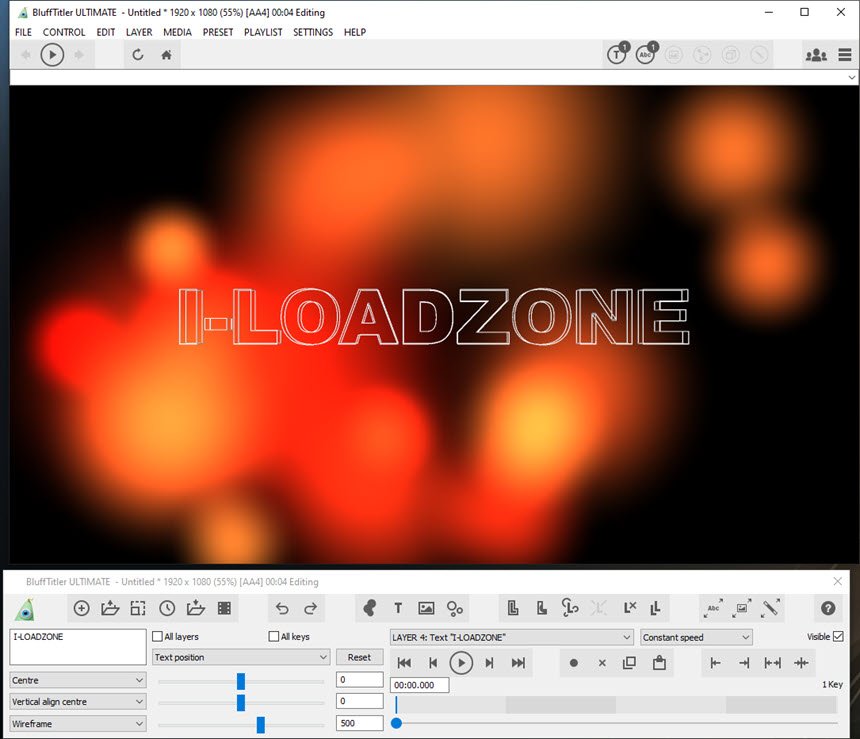Enable the All layers checkbox

[157, 636]
